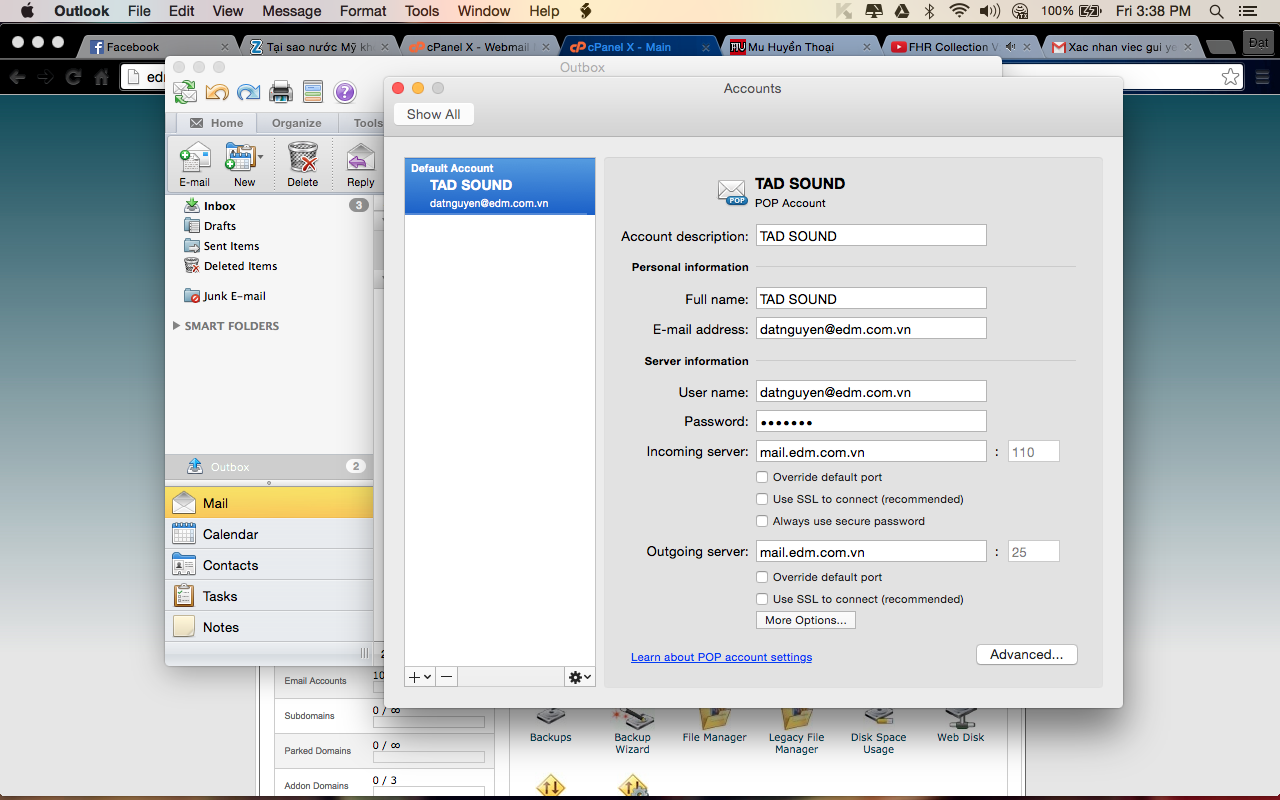
Task: Open File Manager in cPanel
Action: tap(714, 725)
